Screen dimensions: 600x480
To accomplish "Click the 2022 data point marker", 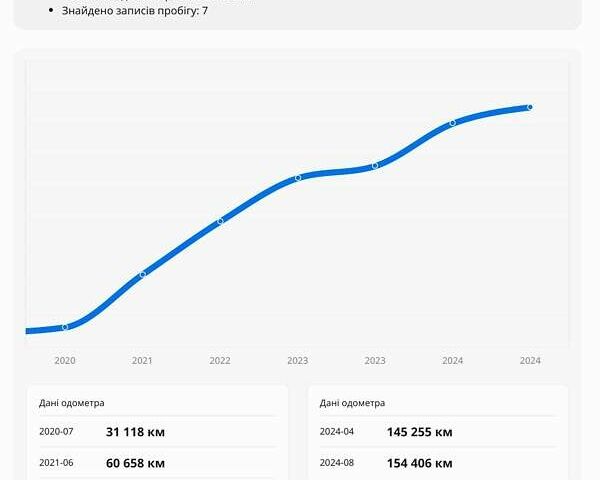I will pyautogui.click(x=220, y=220).
